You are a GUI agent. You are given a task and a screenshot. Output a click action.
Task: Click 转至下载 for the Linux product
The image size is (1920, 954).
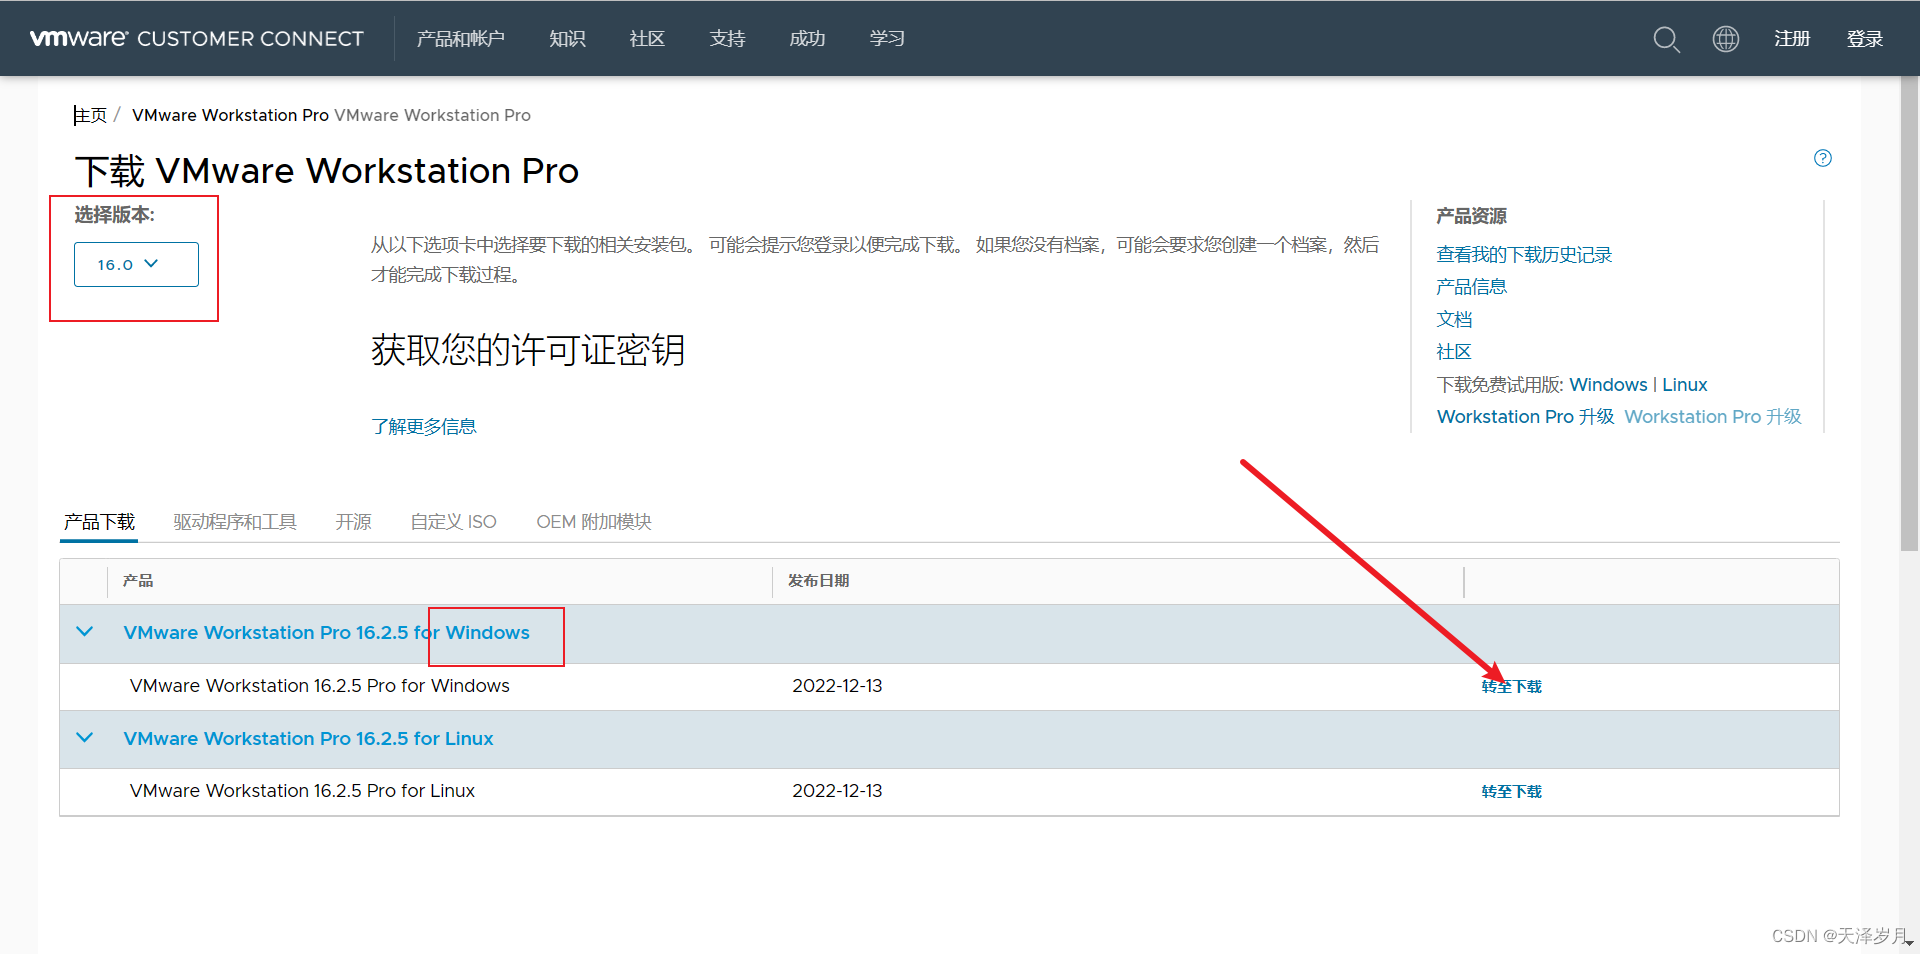pyautogui.click(x=1511, y=791)
